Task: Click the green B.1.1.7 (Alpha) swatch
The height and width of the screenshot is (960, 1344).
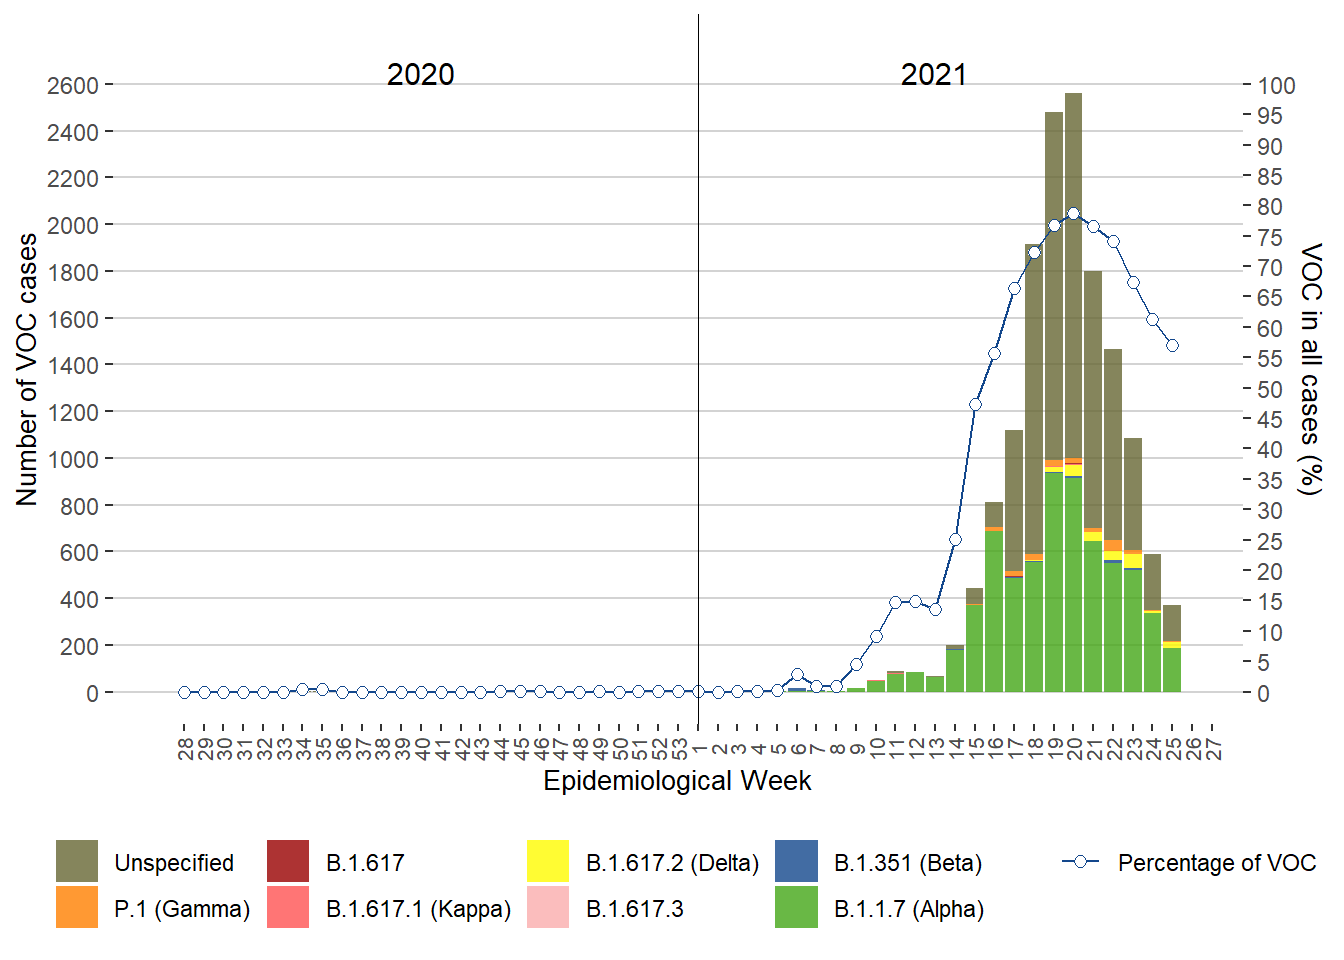Action: 796,908
